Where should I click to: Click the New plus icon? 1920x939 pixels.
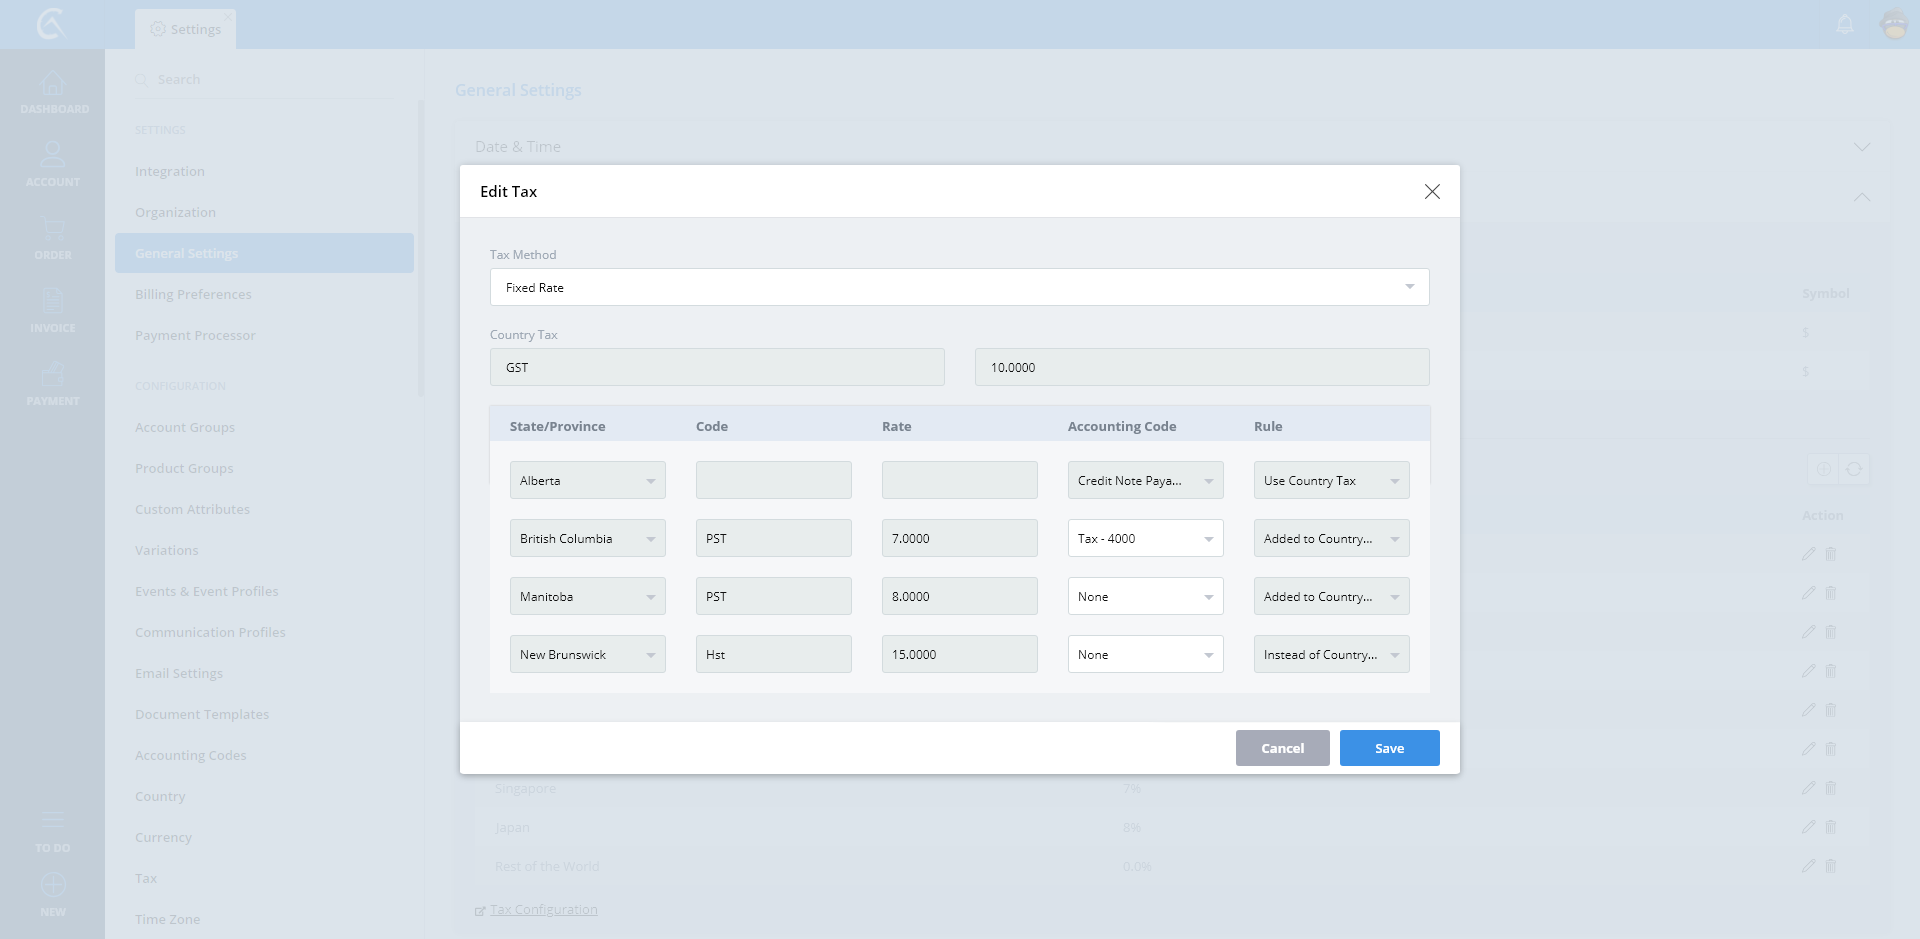point(53,886)
